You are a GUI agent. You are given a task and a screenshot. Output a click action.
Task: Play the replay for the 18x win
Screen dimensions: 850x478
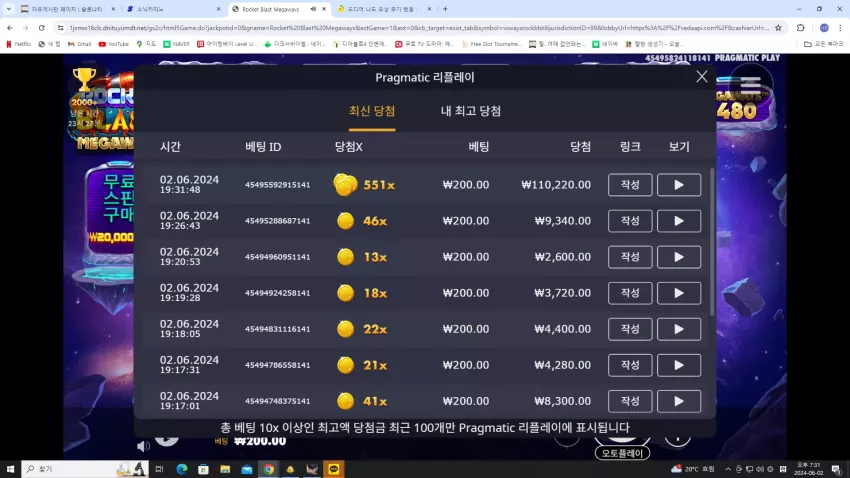coord(679,293)
